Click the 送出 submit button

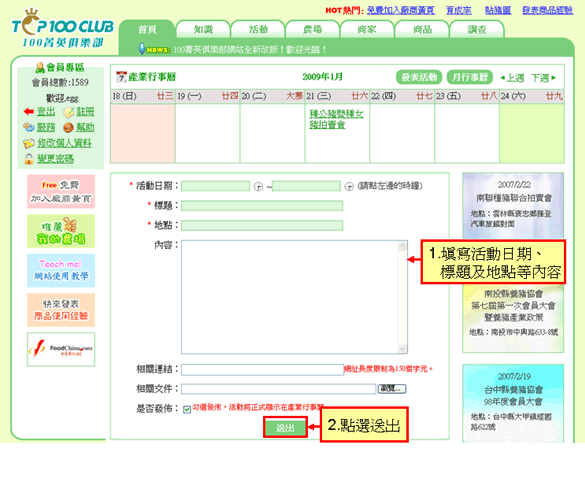[x=285, y=428]
